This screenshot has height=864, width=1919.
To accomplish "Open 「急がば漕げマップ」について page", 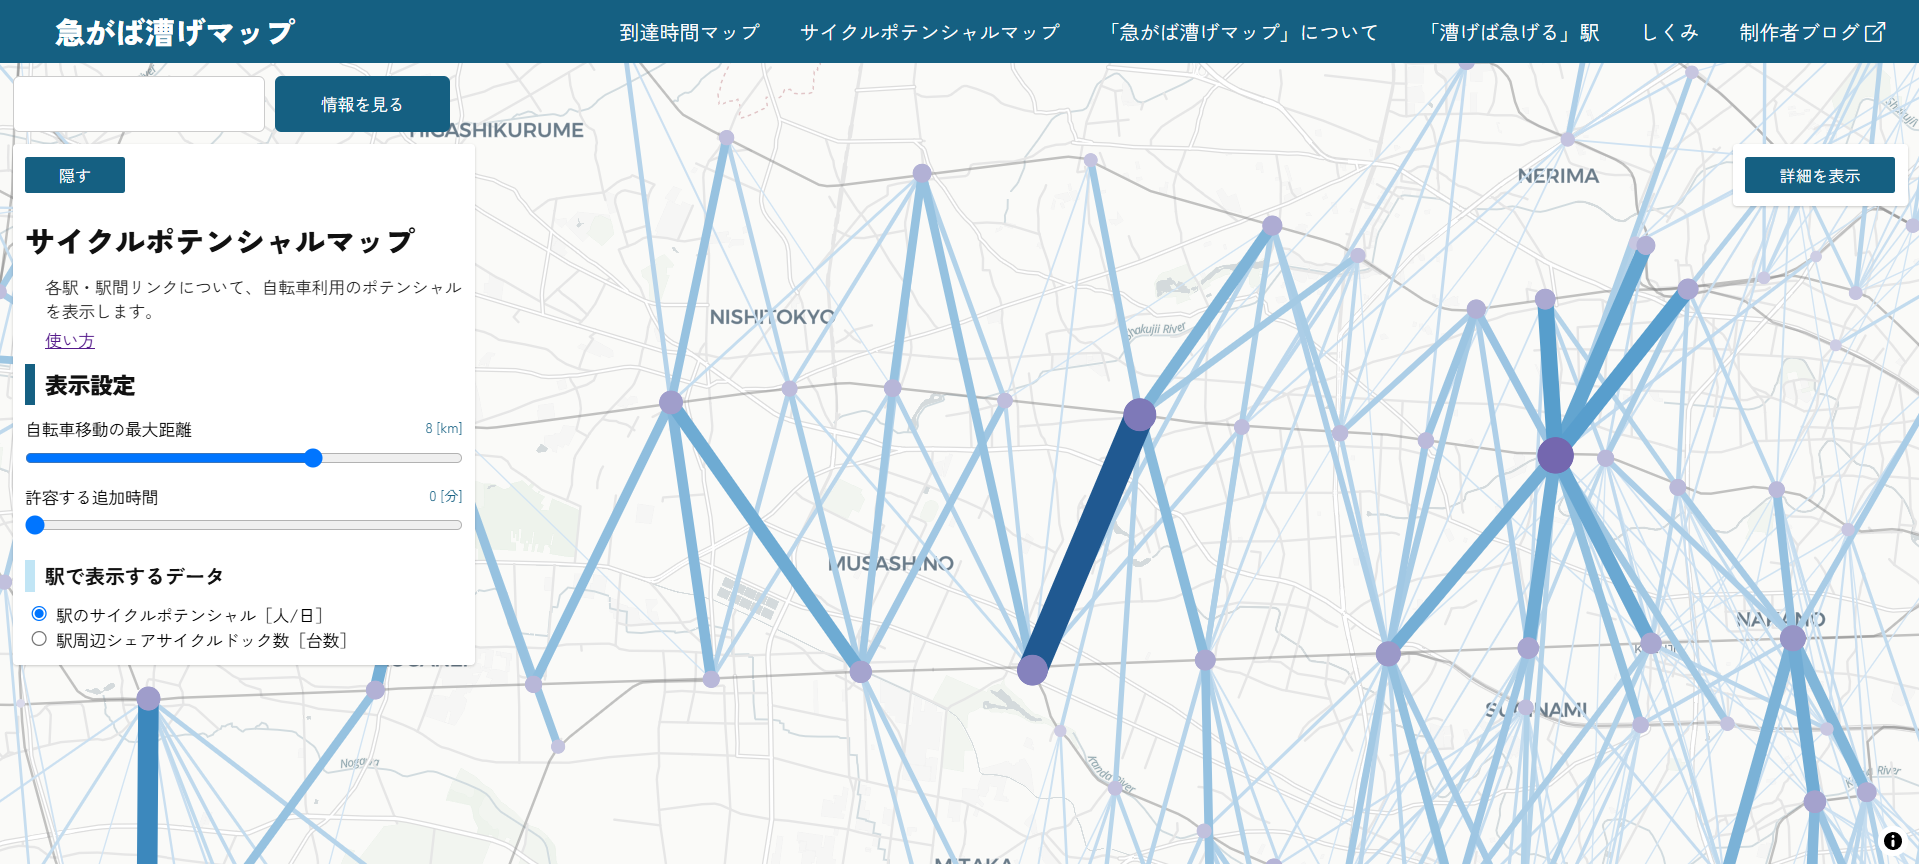I will [x=1243, y=32].
